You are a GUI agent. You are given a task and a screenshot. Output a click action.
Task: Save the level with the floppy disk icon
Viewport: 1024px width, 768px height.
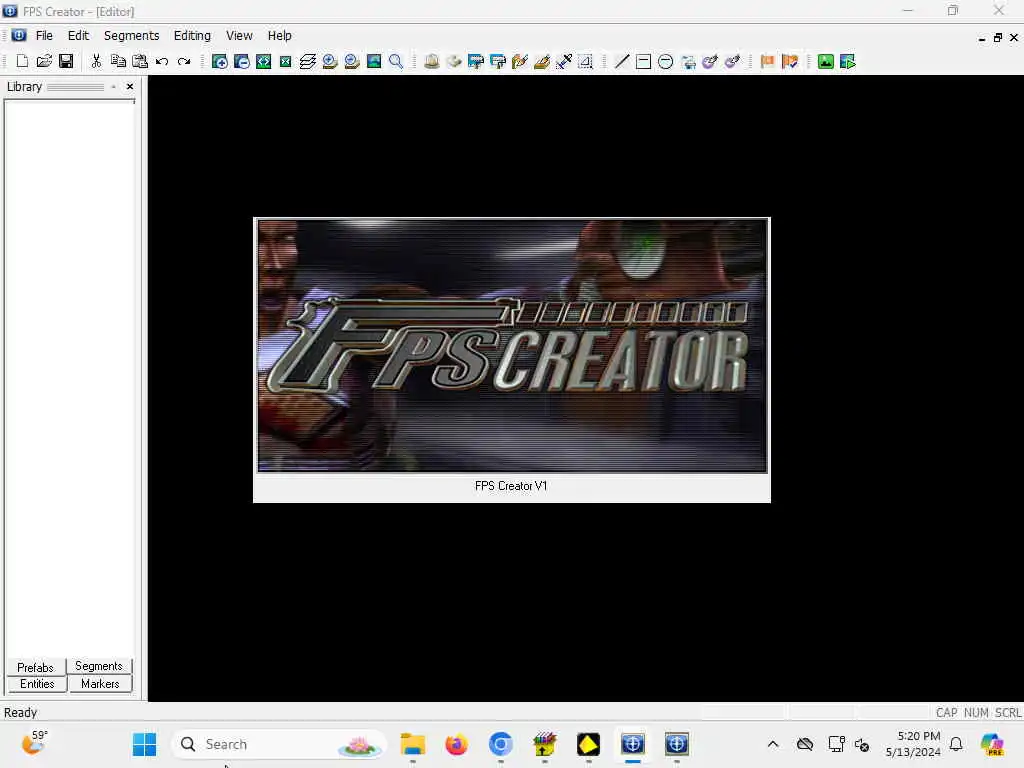click(x=66, y=61)
